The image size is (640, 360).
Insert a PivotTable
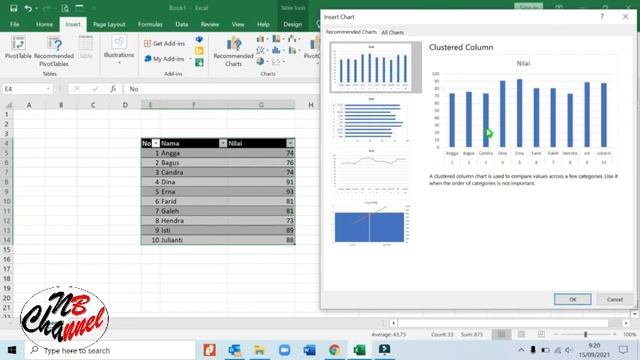click(18, 48)
